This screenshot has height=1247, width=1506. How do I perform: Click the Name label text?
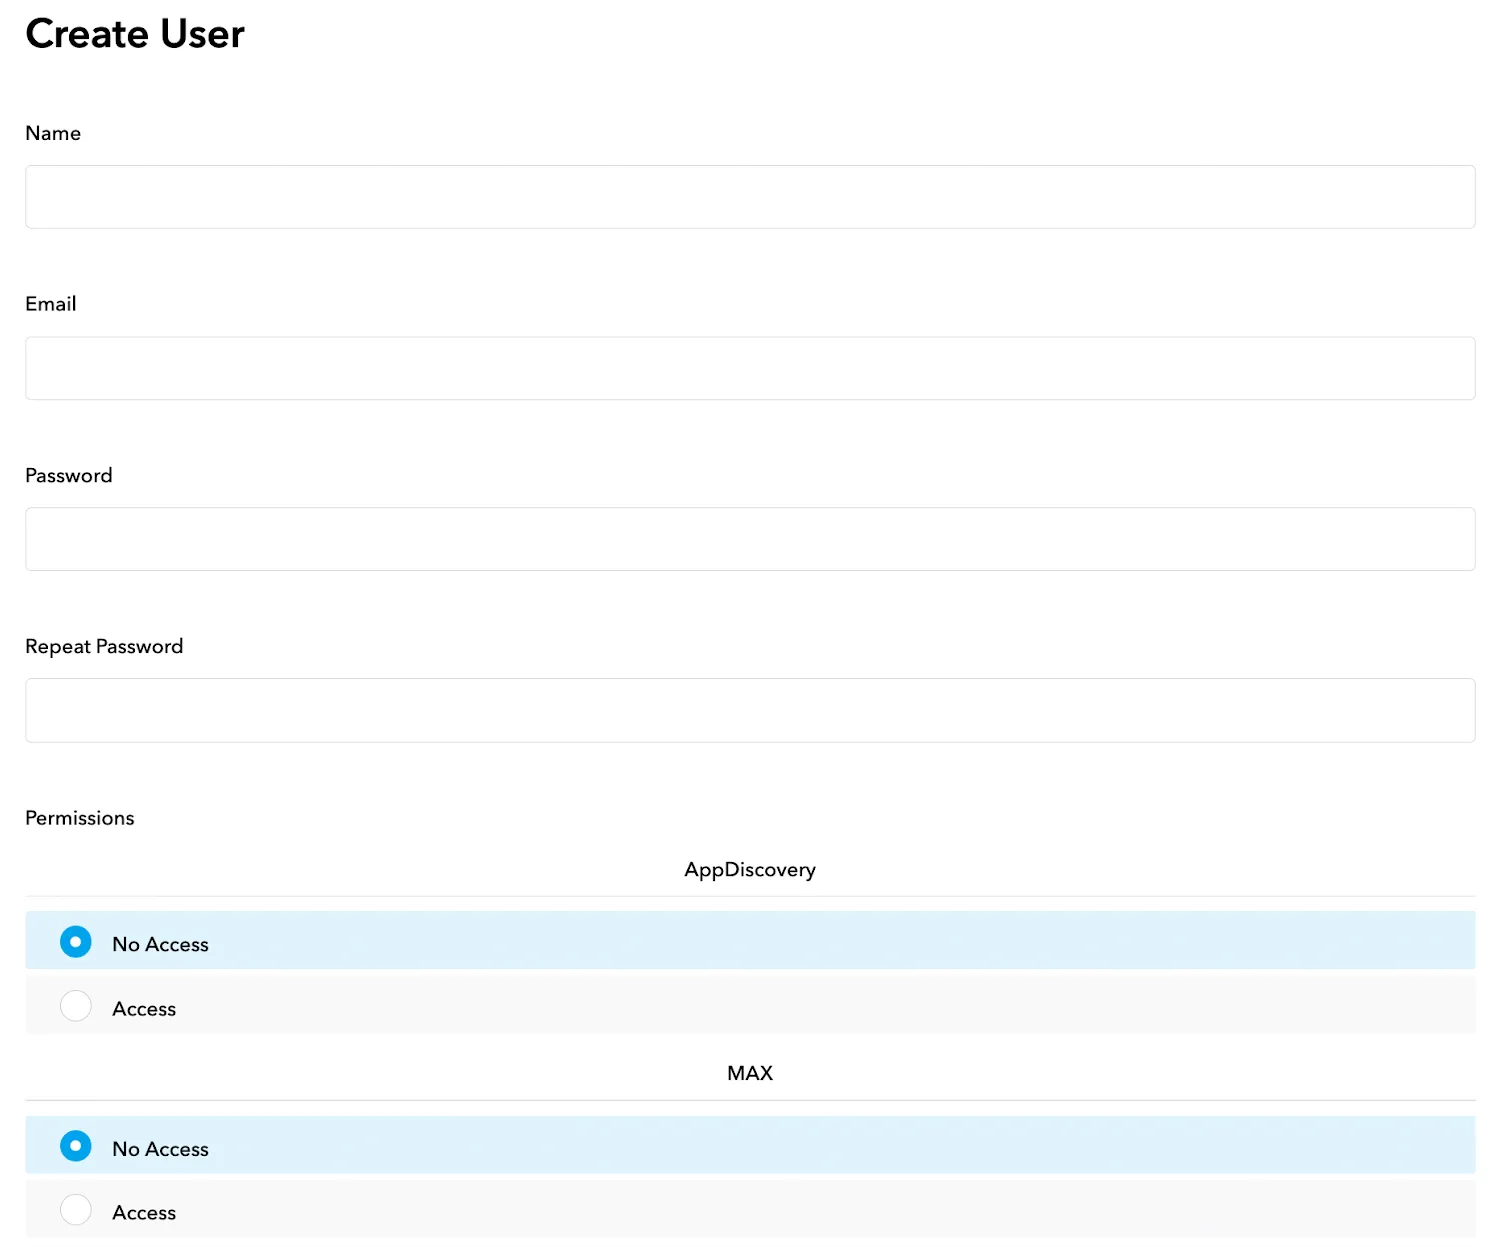point(53,133)
